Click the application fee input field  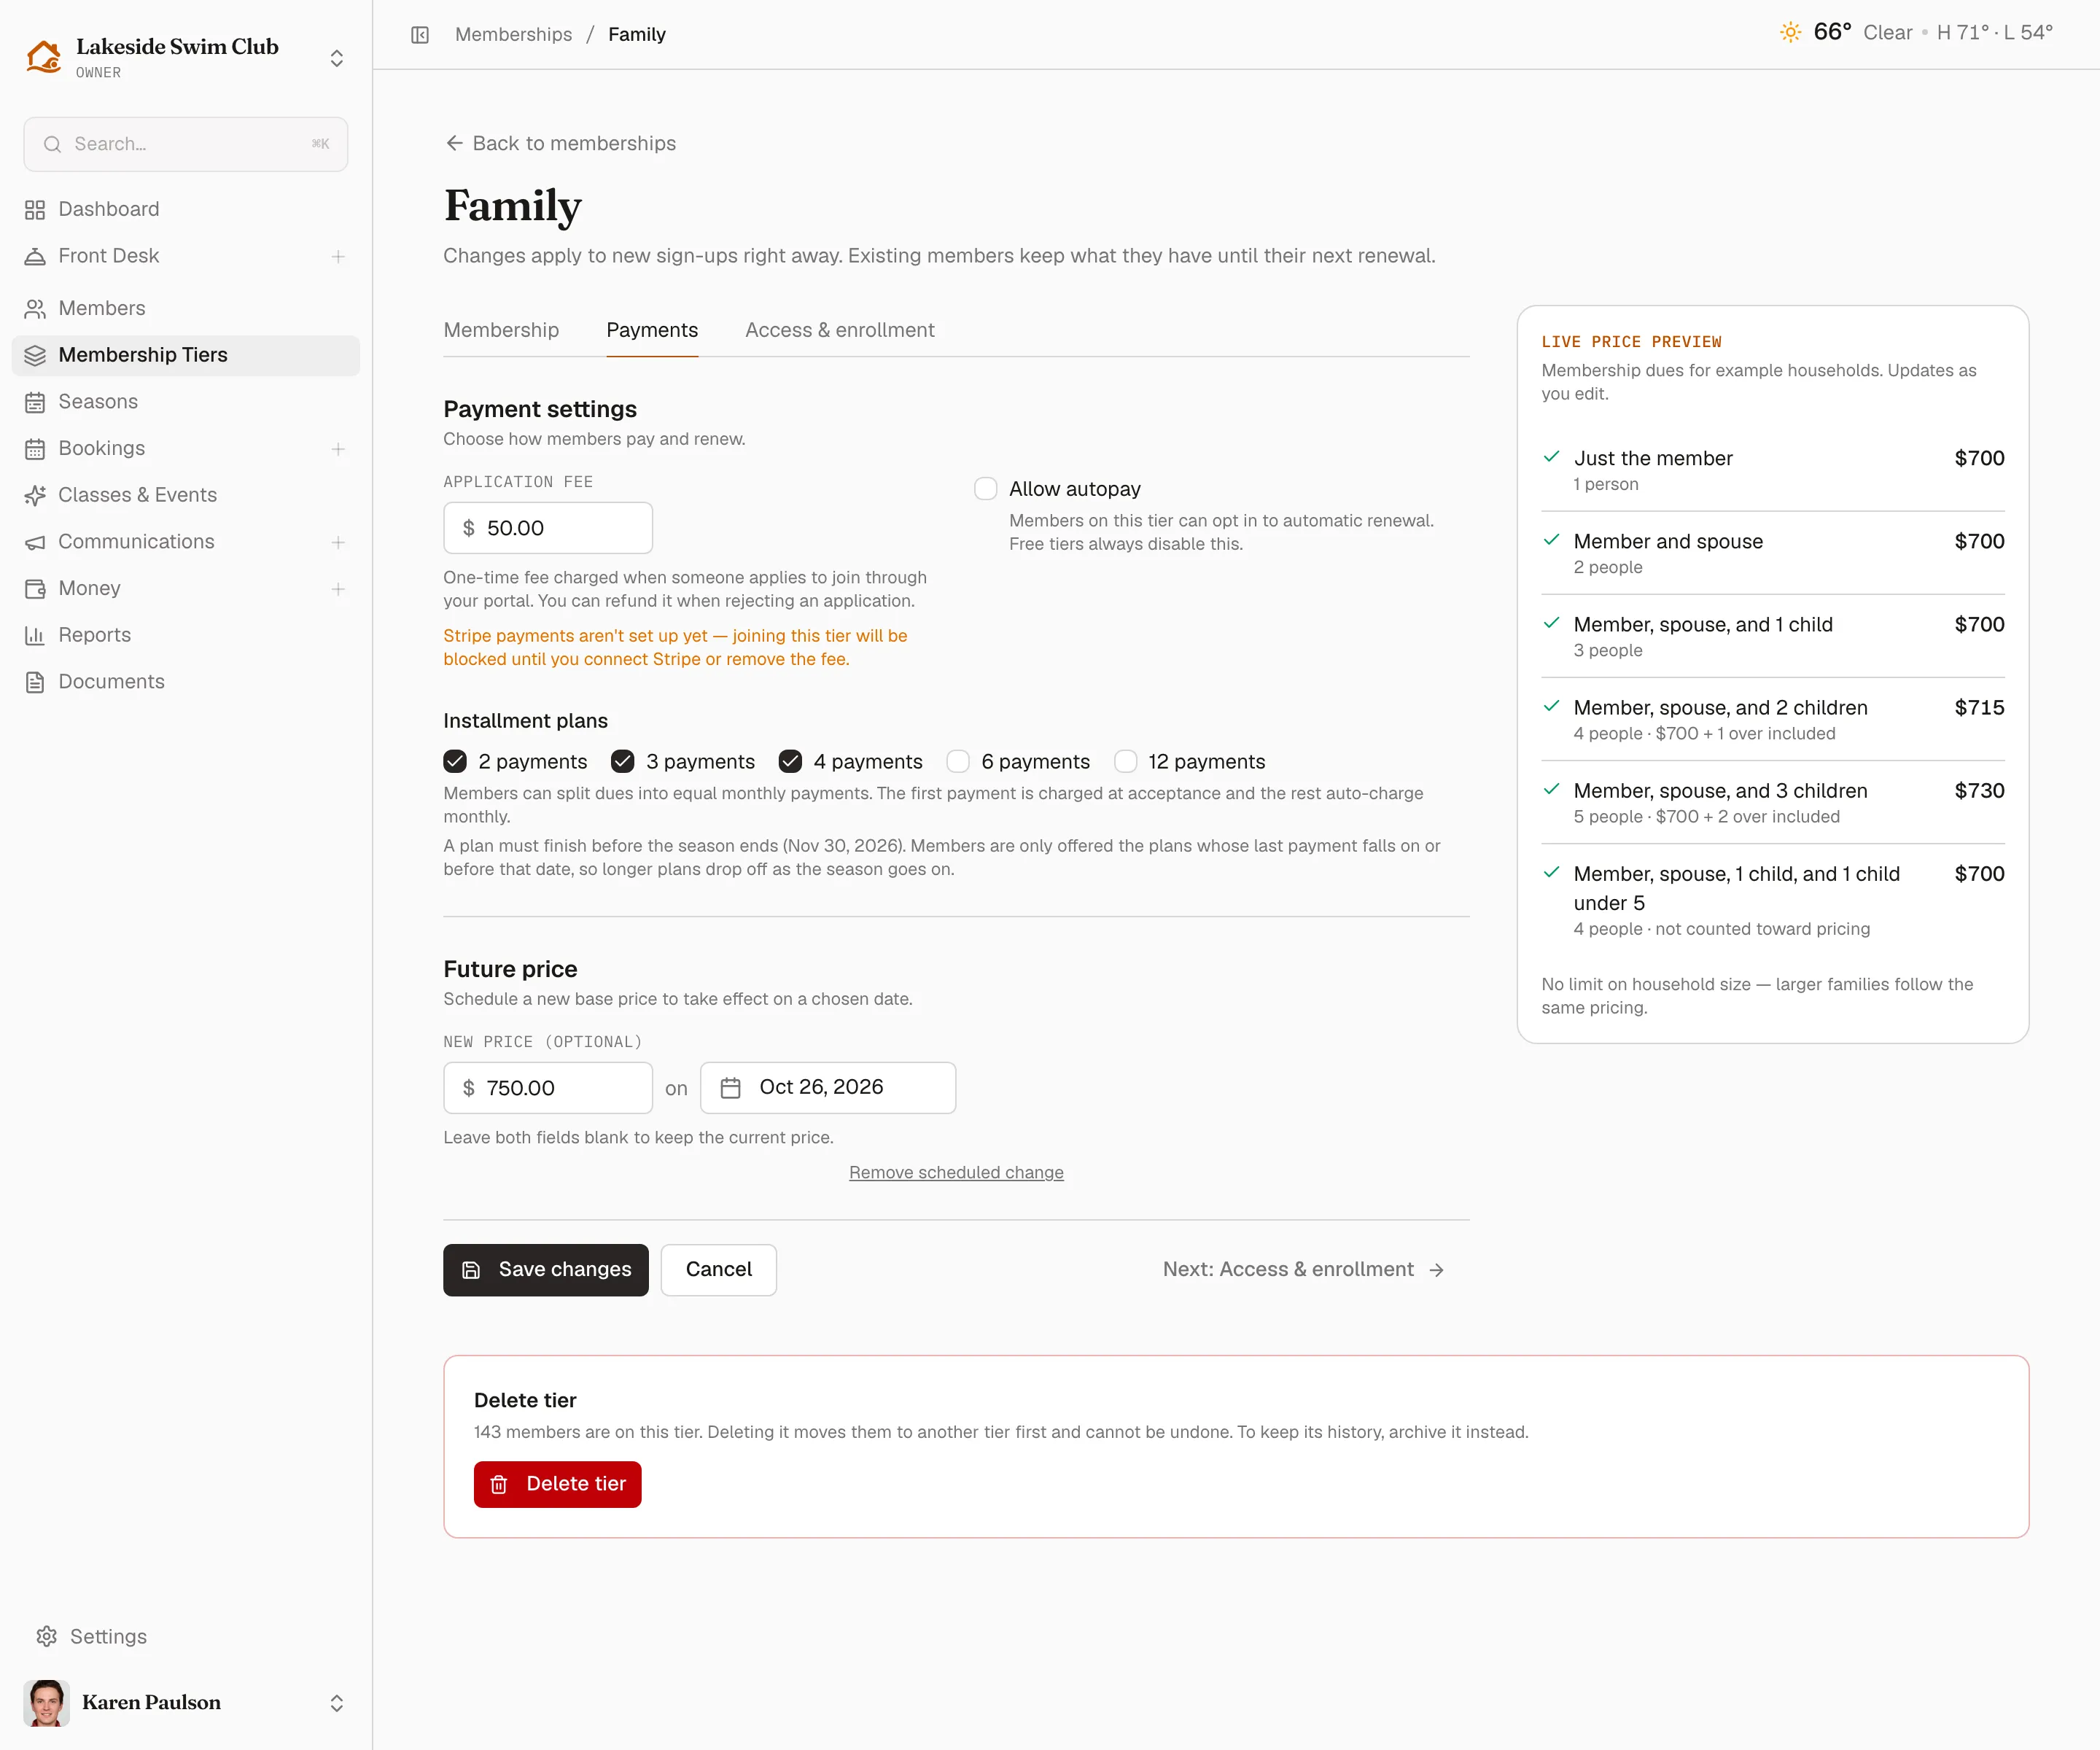tap(548, 528)
